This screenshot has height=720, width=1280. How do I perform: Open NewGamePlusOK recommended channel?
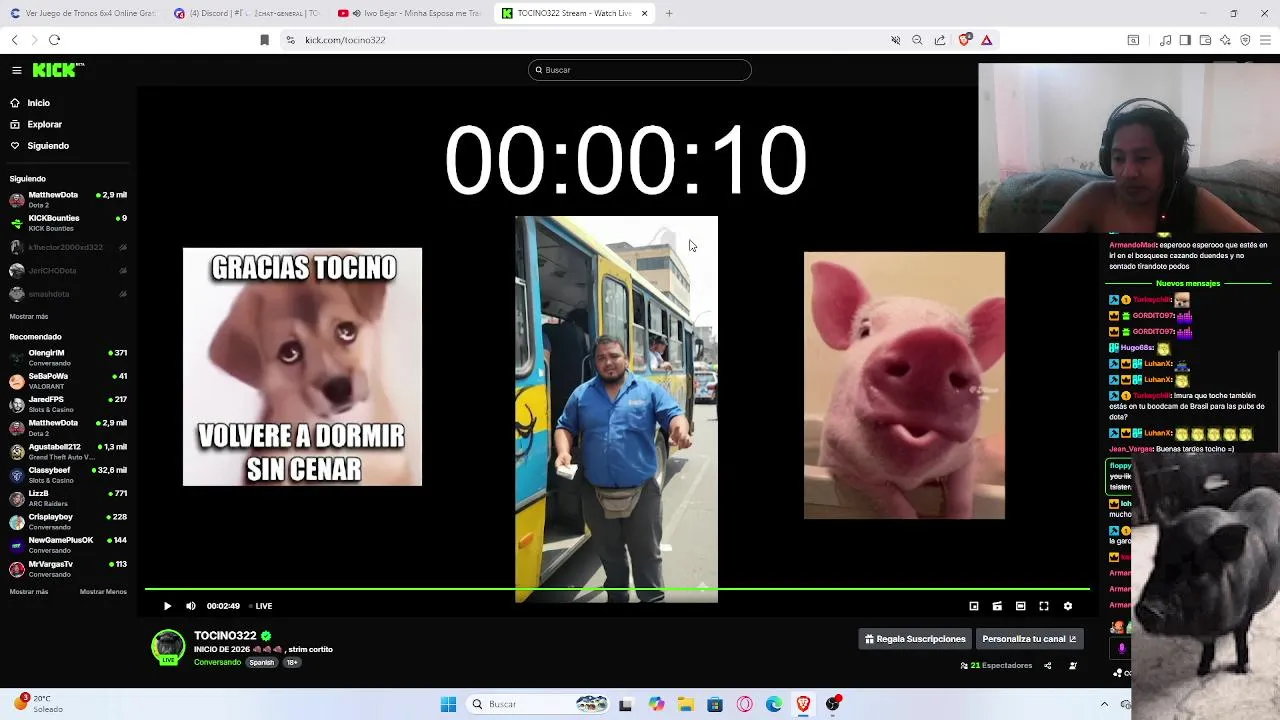[x=68, y=545]
